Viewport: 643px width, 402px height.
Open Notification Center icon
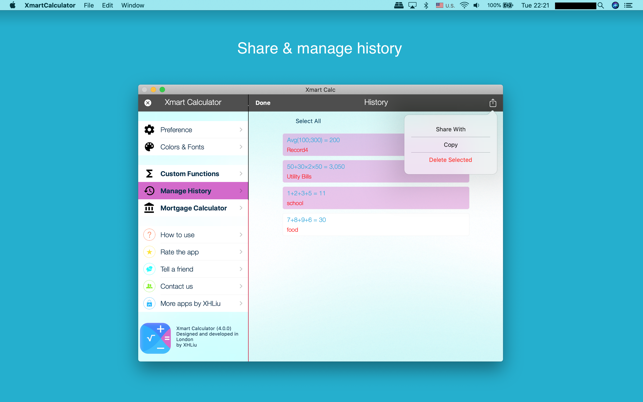pyautogui.click(x=628, y=5)
